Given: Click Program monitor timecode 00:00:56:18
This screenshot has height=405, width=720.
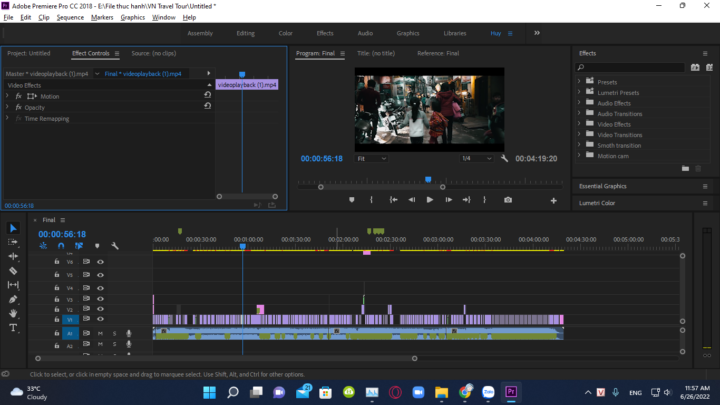Looking at the screenshot, I should pos(321,158).
